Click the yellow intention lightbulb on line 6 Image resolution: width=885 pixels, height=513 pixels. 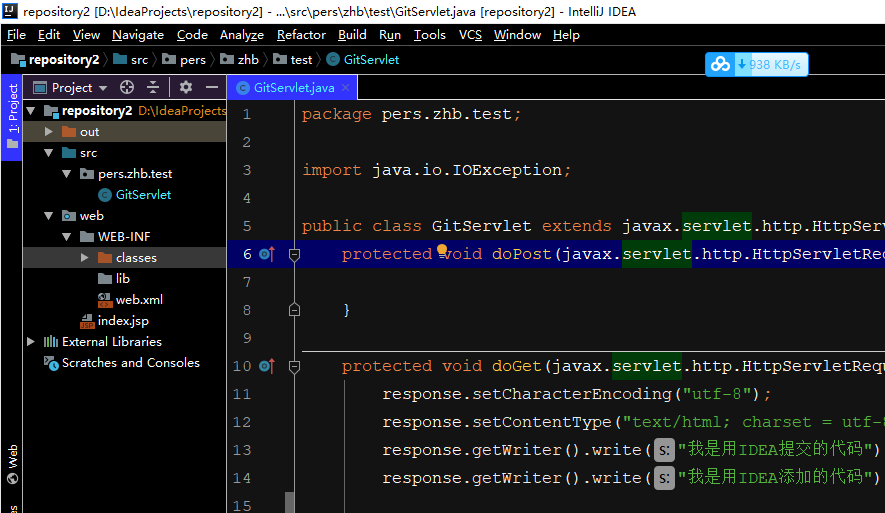(x=442, y=250)
